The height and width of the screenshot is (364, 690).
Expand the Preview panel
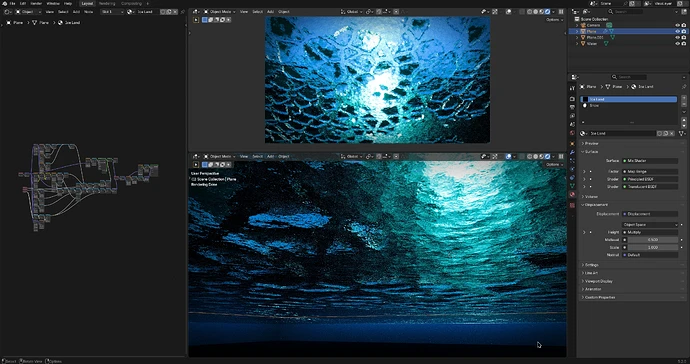632,143
